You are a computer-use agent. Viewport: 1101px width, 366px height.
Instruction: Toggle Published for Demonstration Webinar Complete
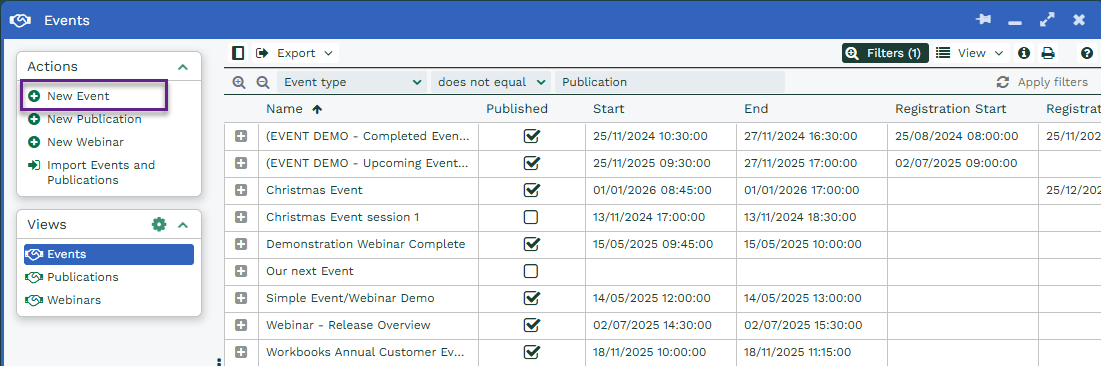point(532,244)
